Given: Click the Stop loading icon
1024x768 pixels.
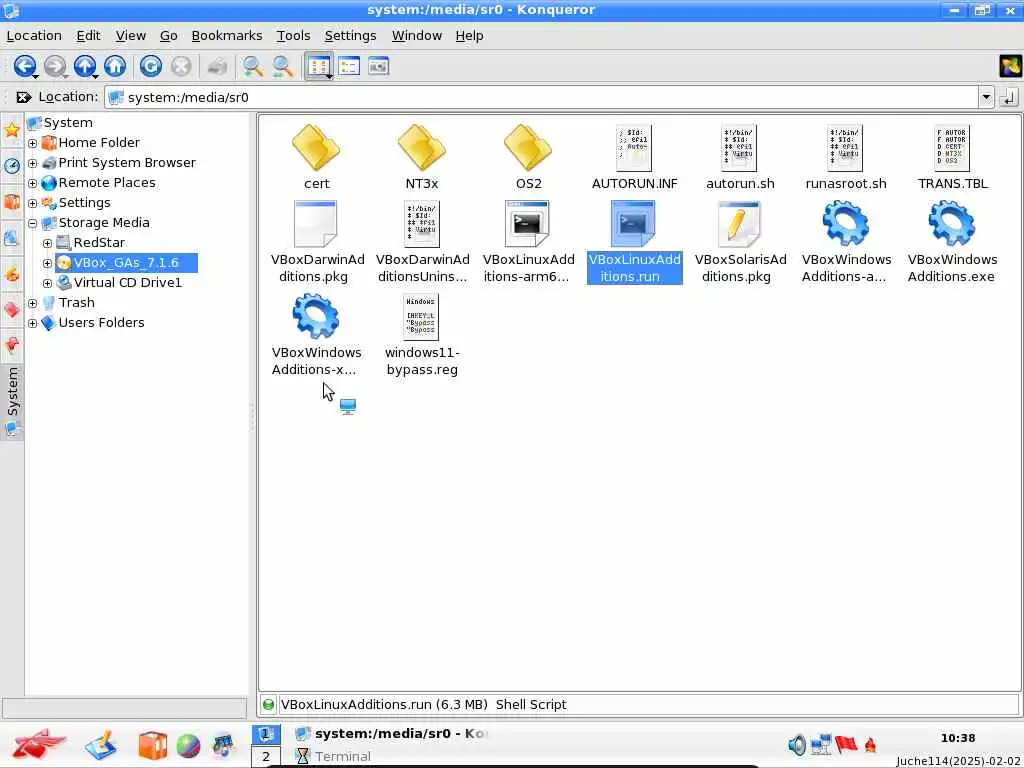Looking at the screenshot, I should [x=181, y=66].
